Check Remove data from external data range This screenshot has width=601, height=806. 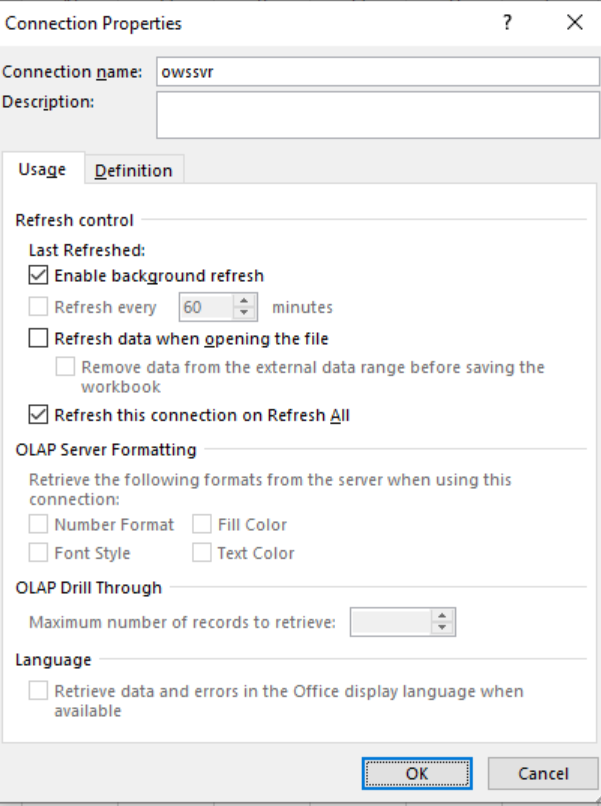tap(65, 367)
